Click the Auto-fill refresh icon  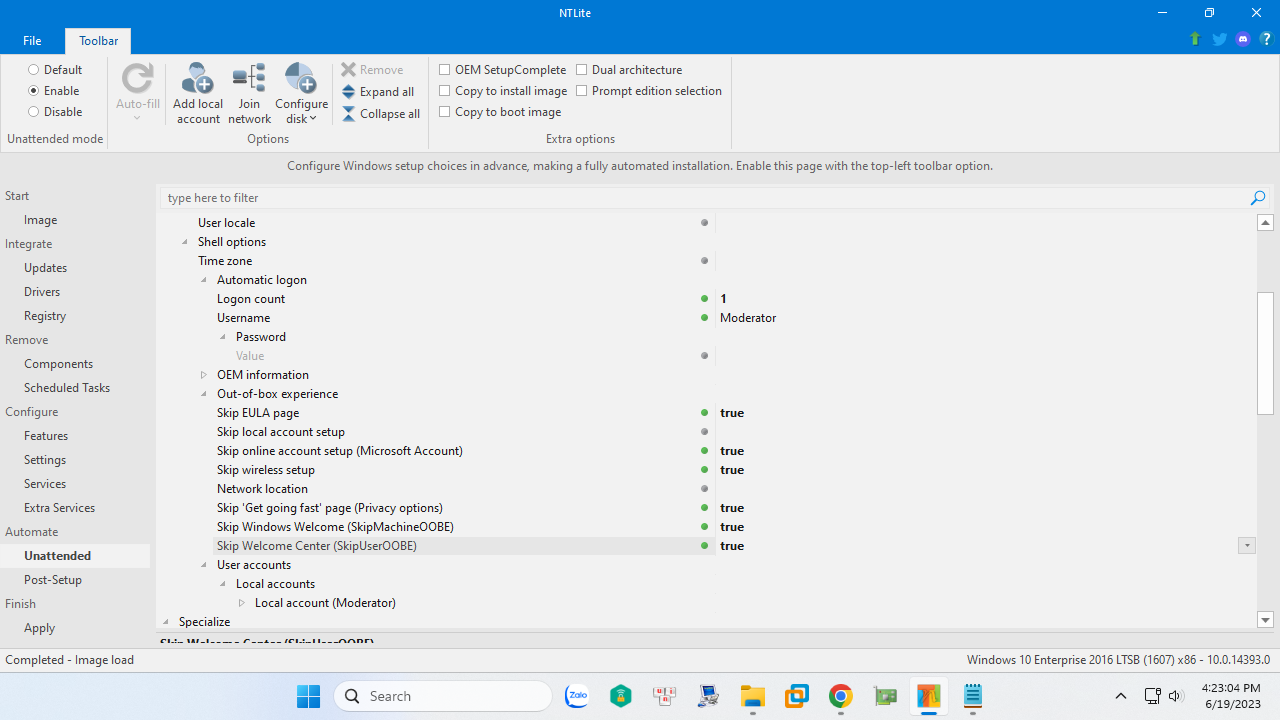[138, 78]
